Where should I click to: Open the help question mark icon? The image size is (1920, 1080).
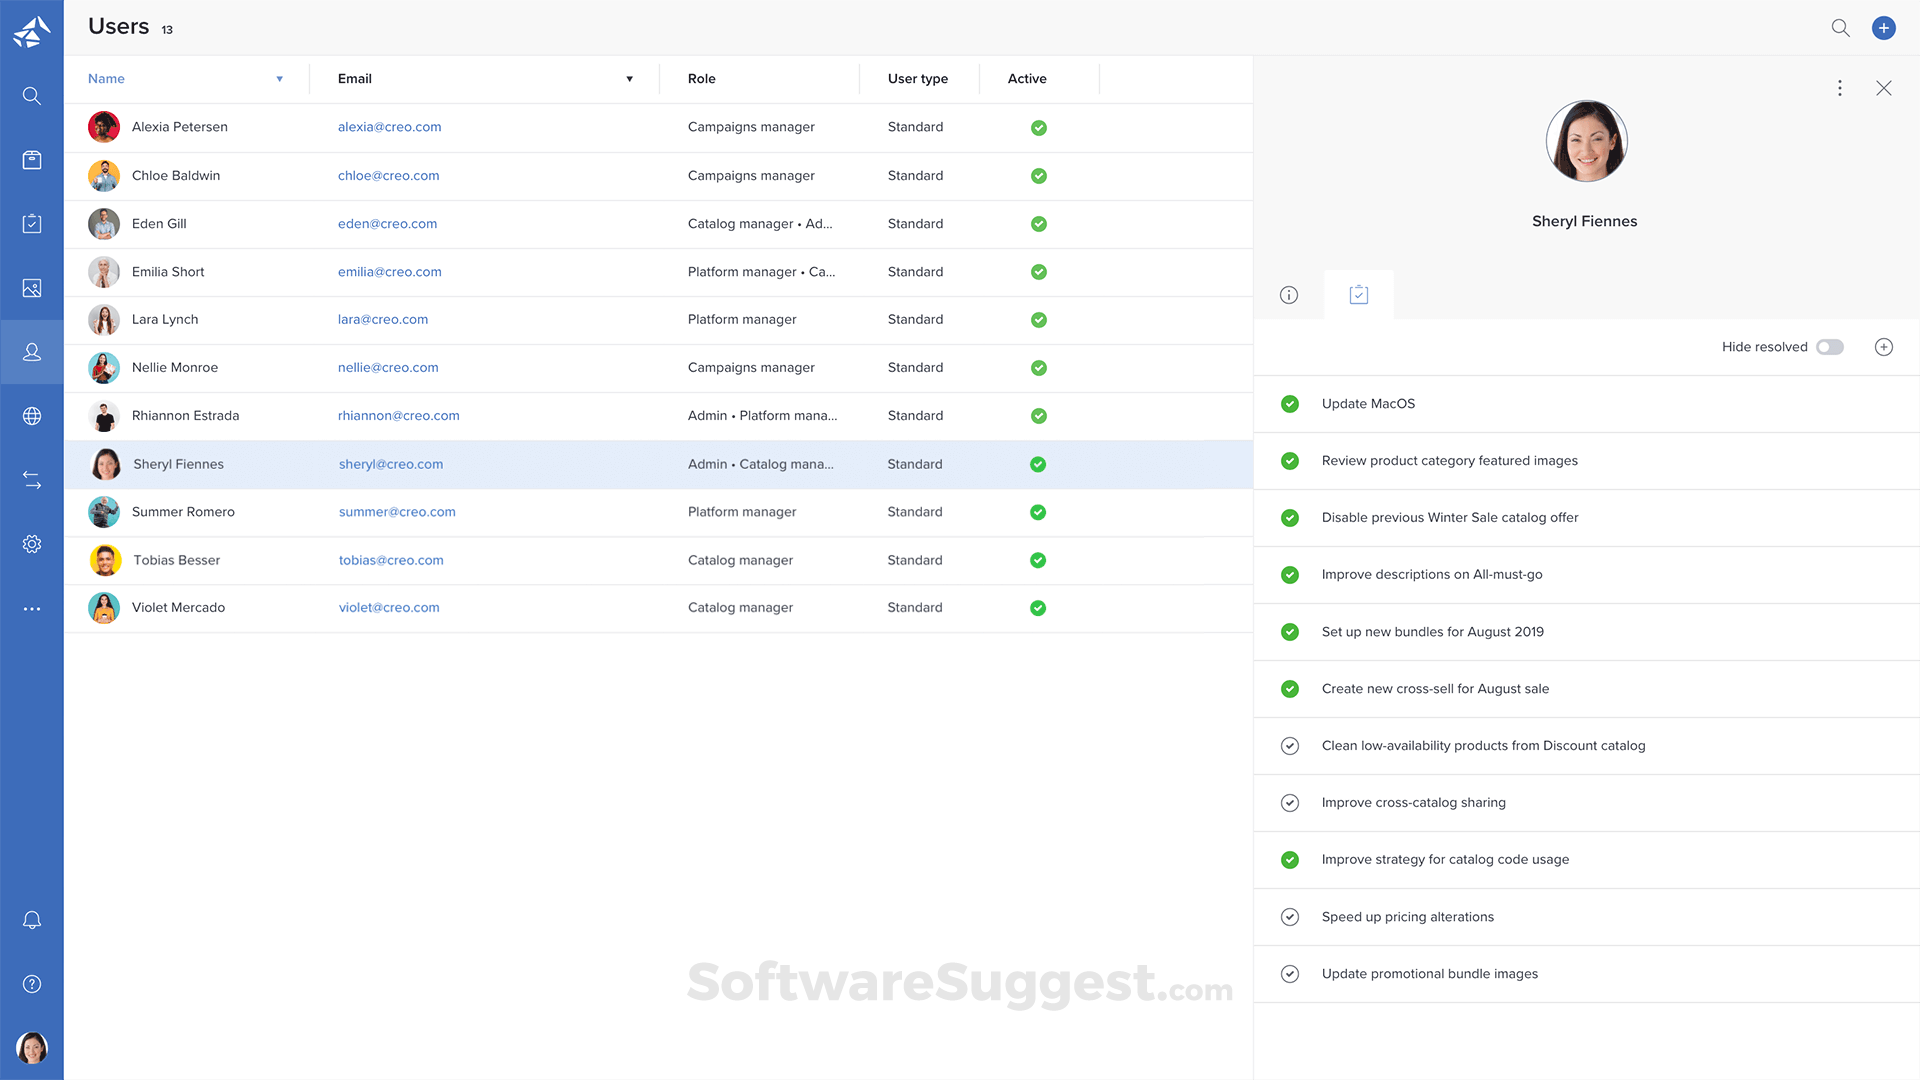pos(32,984)
